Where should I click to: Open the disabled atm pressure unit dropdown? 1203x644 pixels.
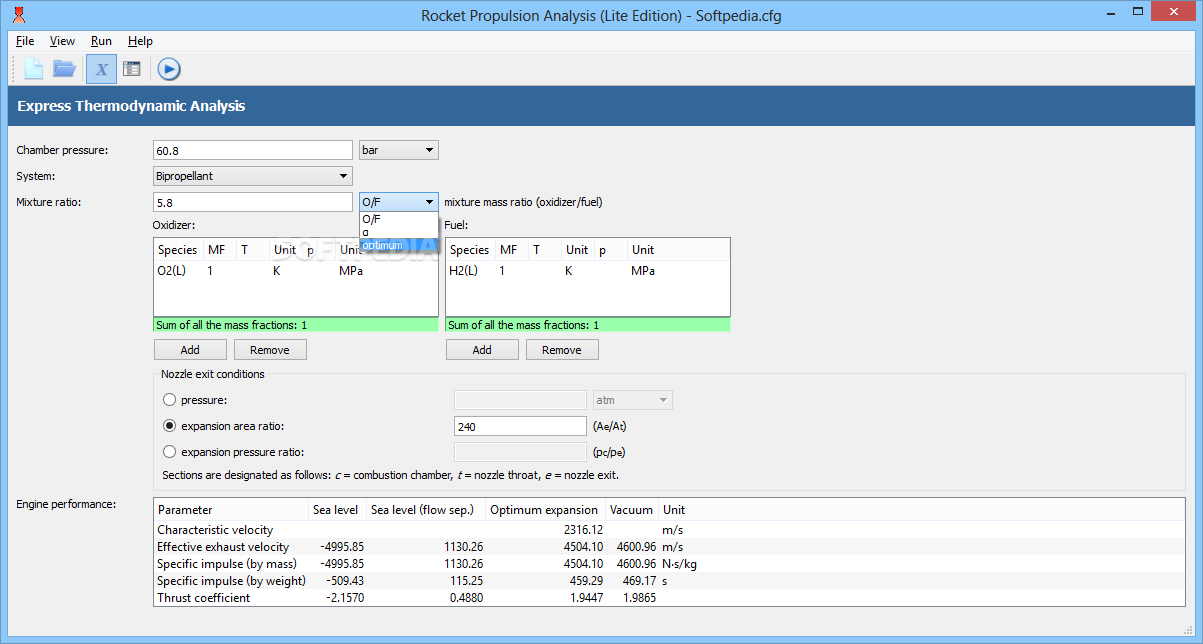633,400
